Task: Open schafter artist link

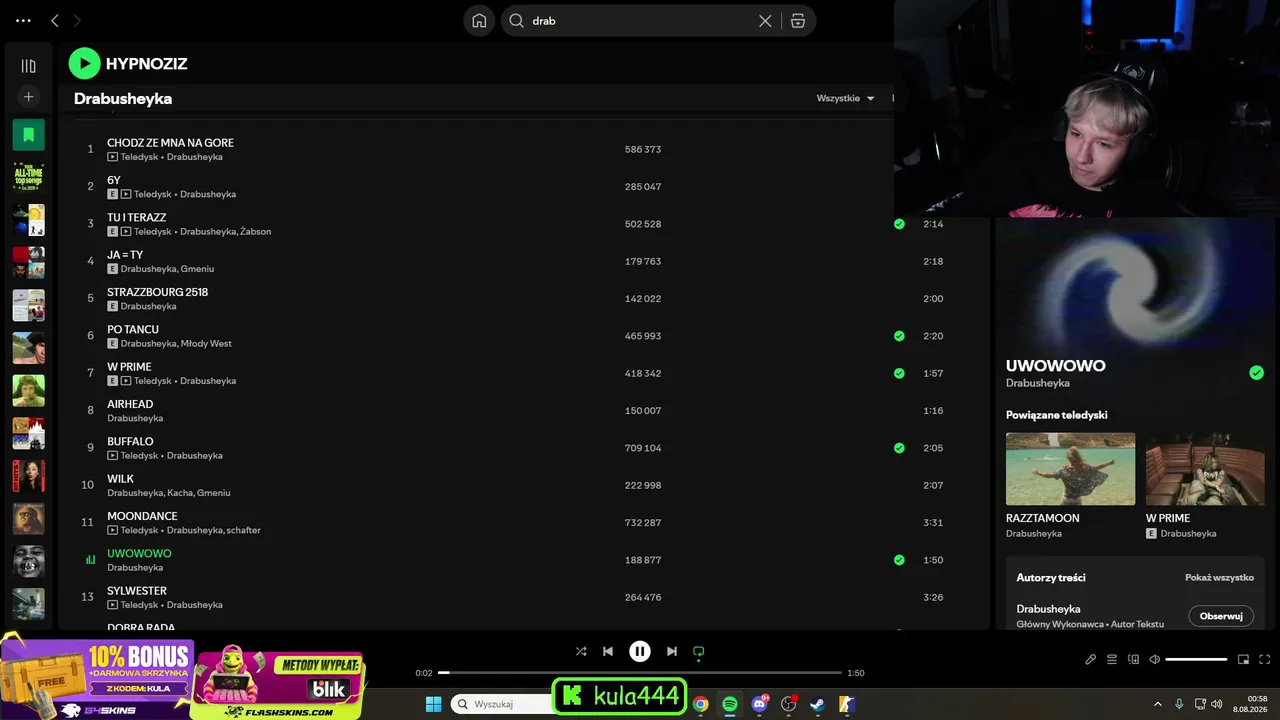Action: pyautogui.click(x=243, y=531)
